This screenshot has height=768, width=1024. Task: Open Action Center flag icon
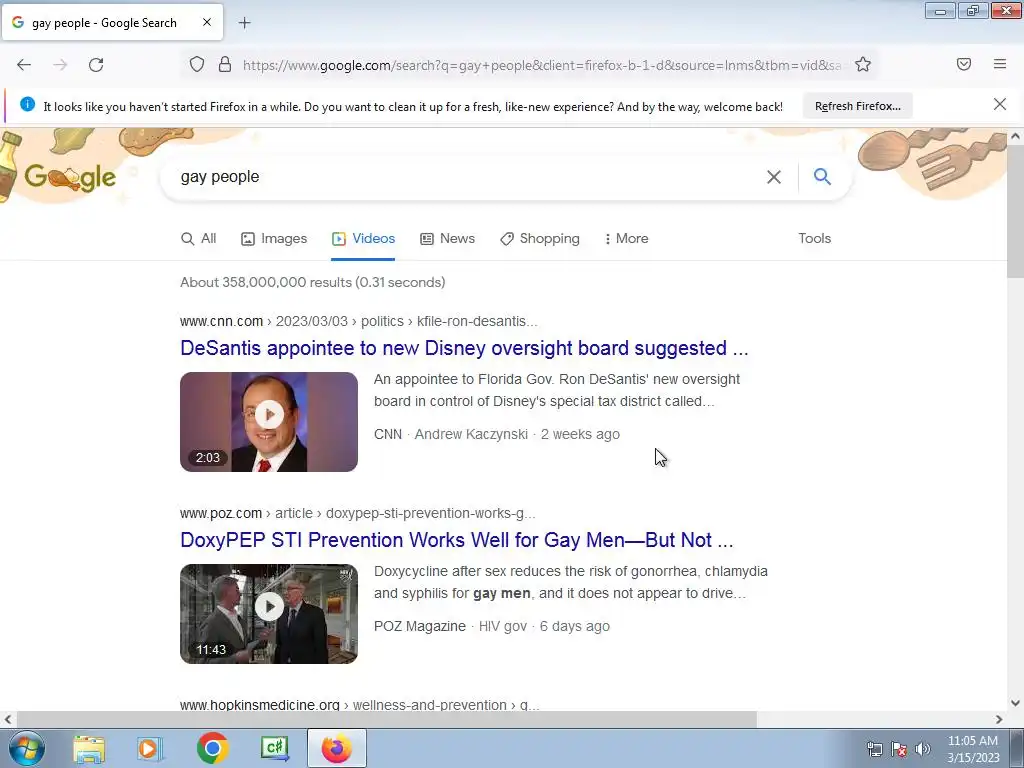[899, 749]
